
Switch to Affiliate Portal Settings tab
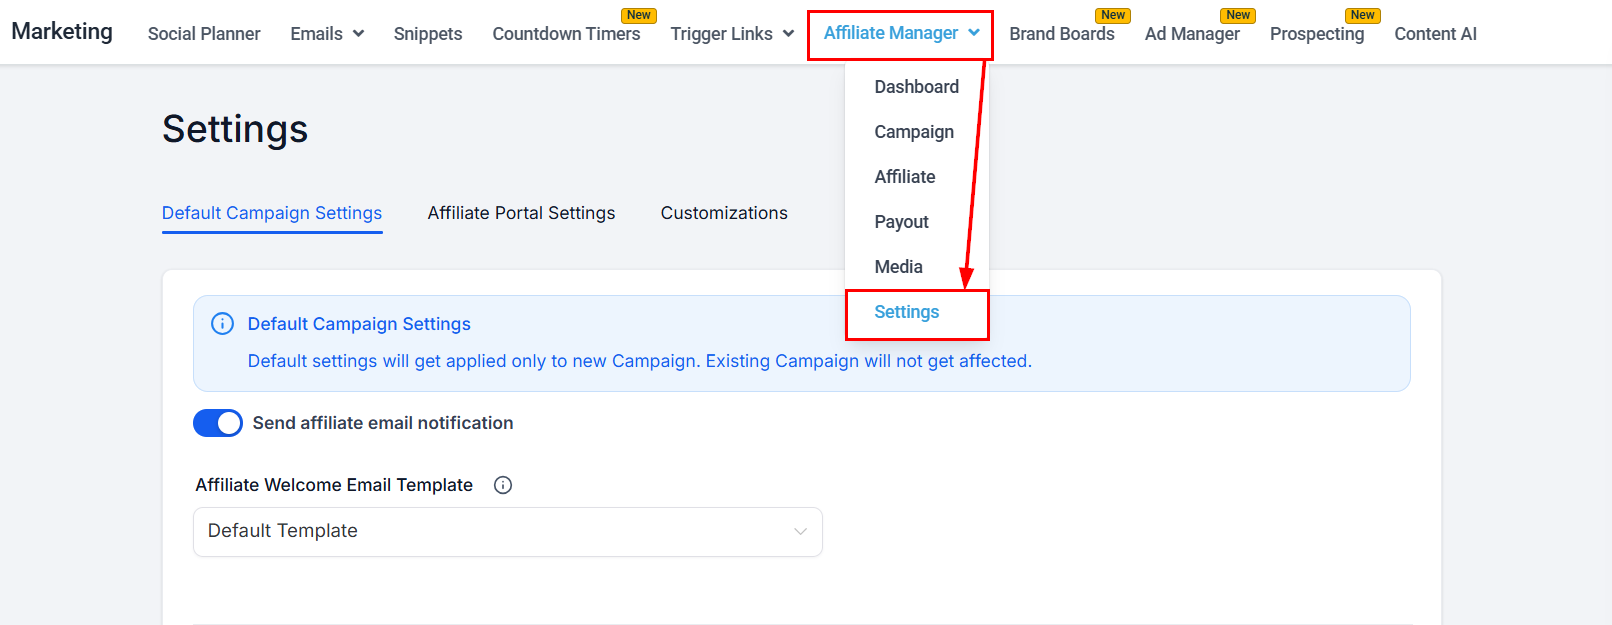tap(521, 213)
